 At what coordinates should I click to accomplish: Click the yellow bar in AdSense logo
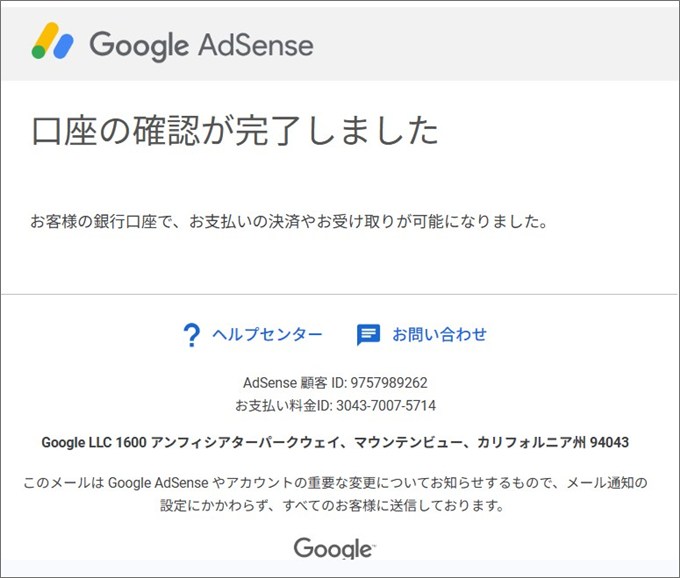click(x=46, y=36)
